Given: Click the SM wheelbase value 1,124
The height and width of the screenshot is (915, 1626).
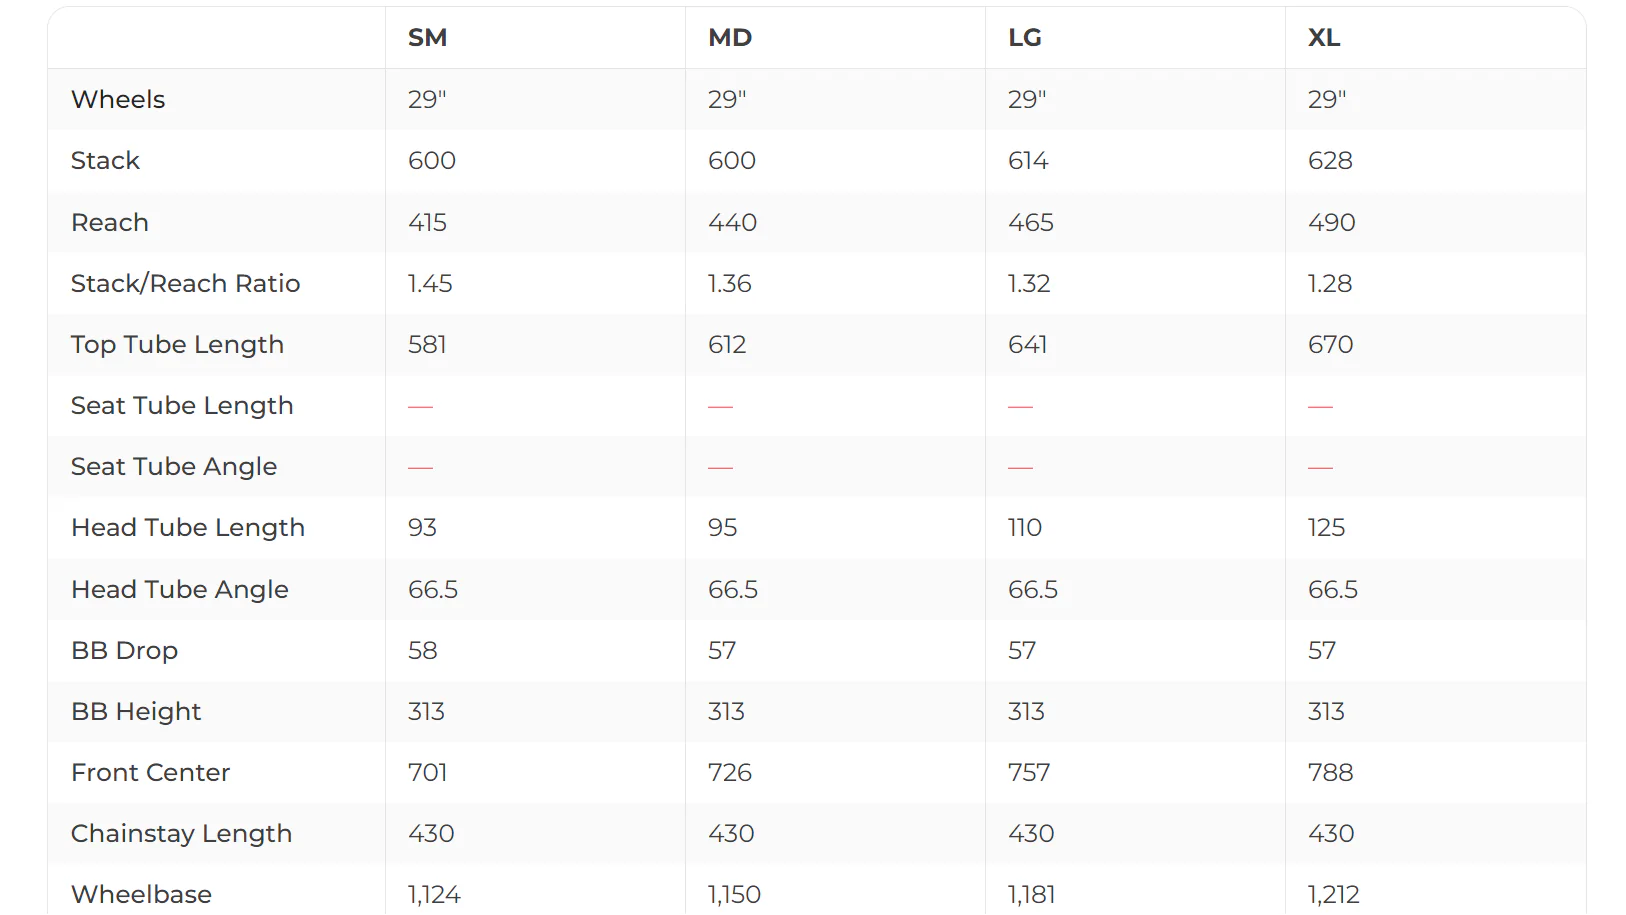Looking at the screenshot, I should point(434,895).
